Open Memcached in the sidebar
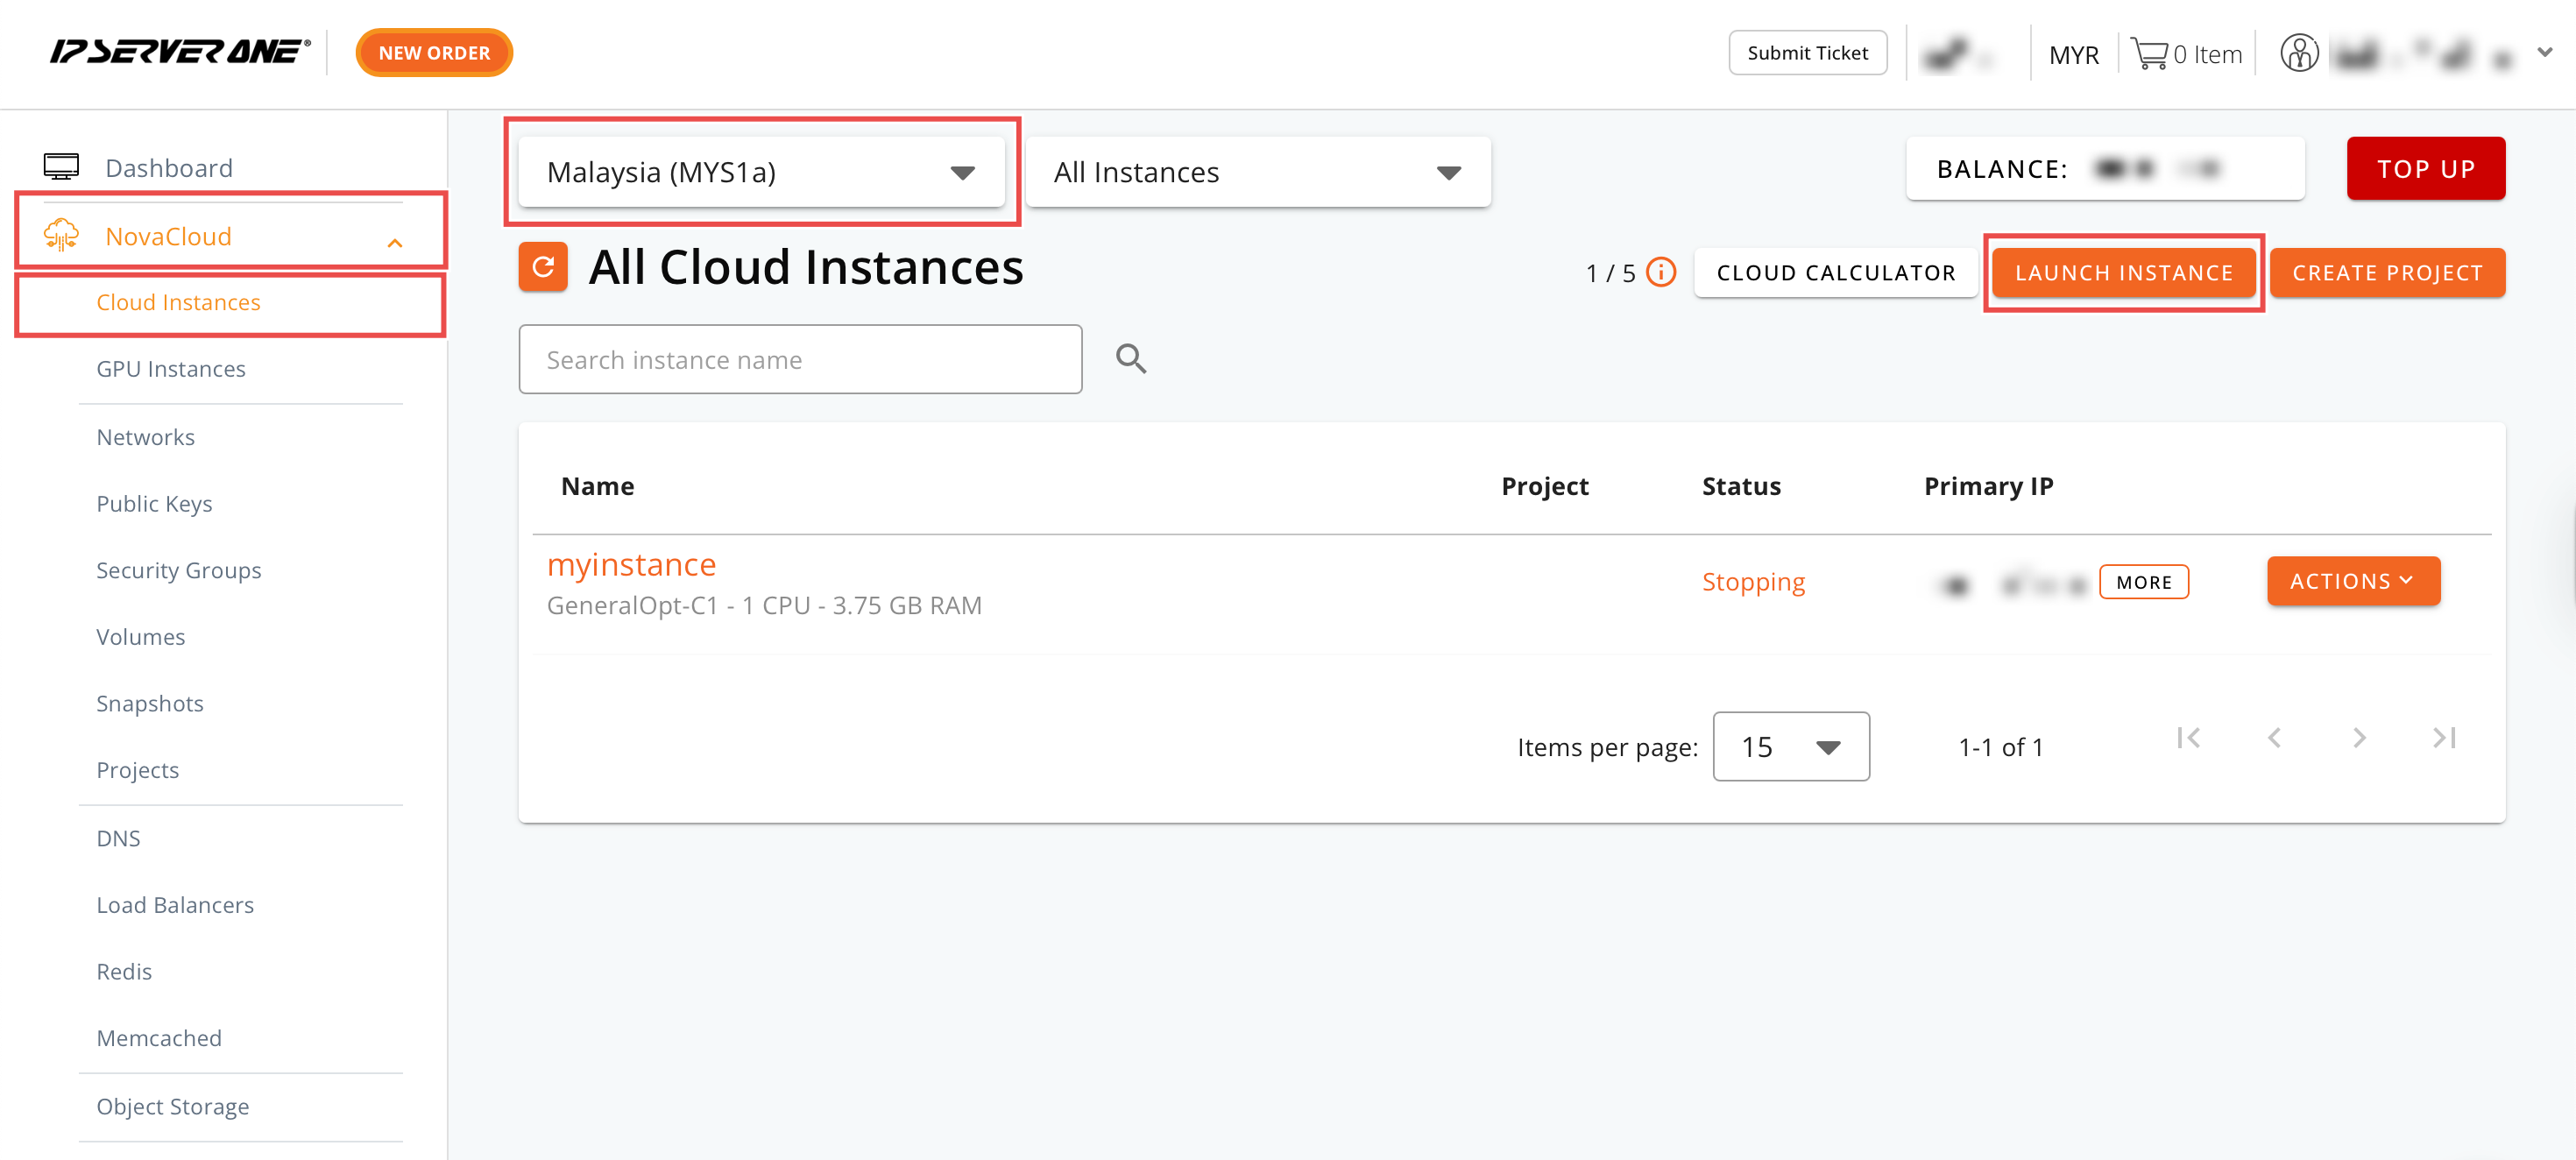 pyautogui.click(x=159, y=1038)
